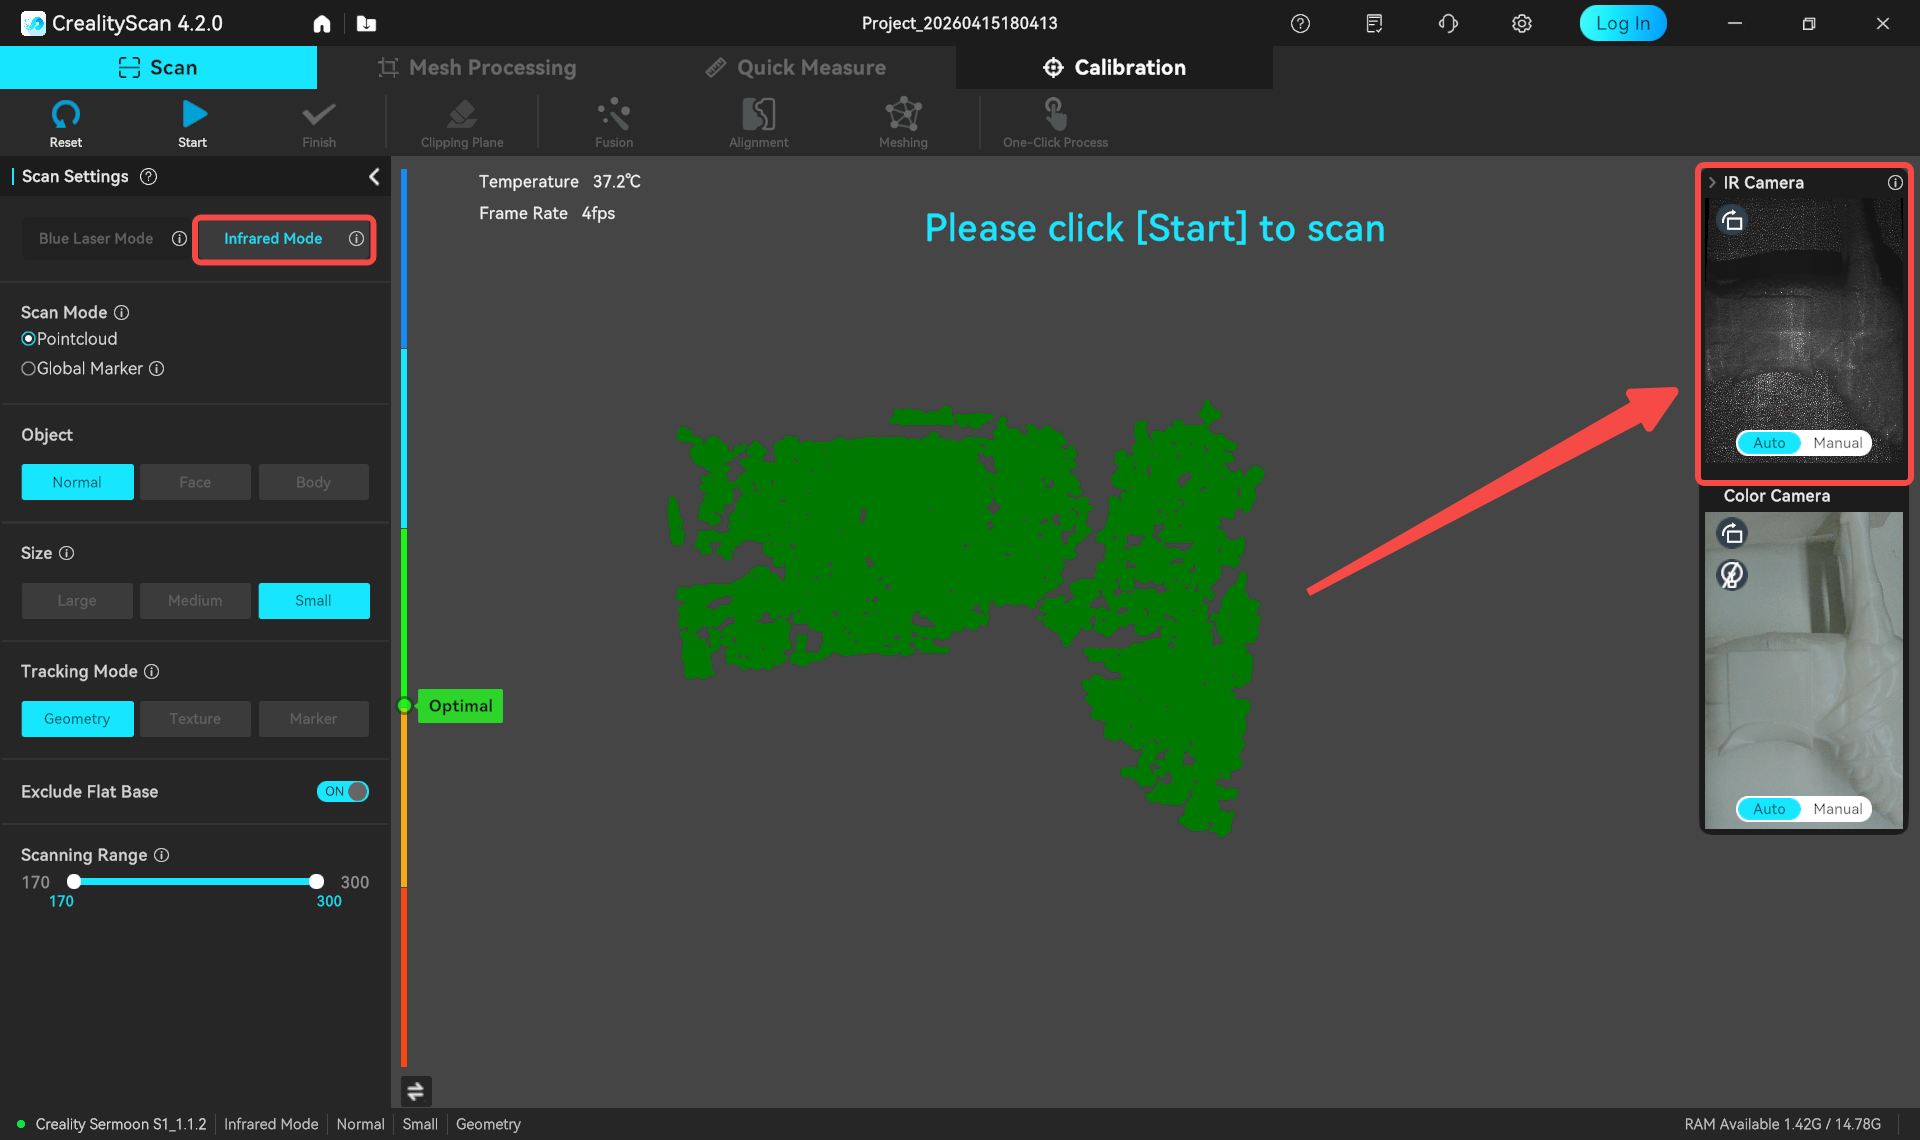Click the Scanning Range right slider handle
The height and width of the screenshot is (1140, 1920).
316,881
